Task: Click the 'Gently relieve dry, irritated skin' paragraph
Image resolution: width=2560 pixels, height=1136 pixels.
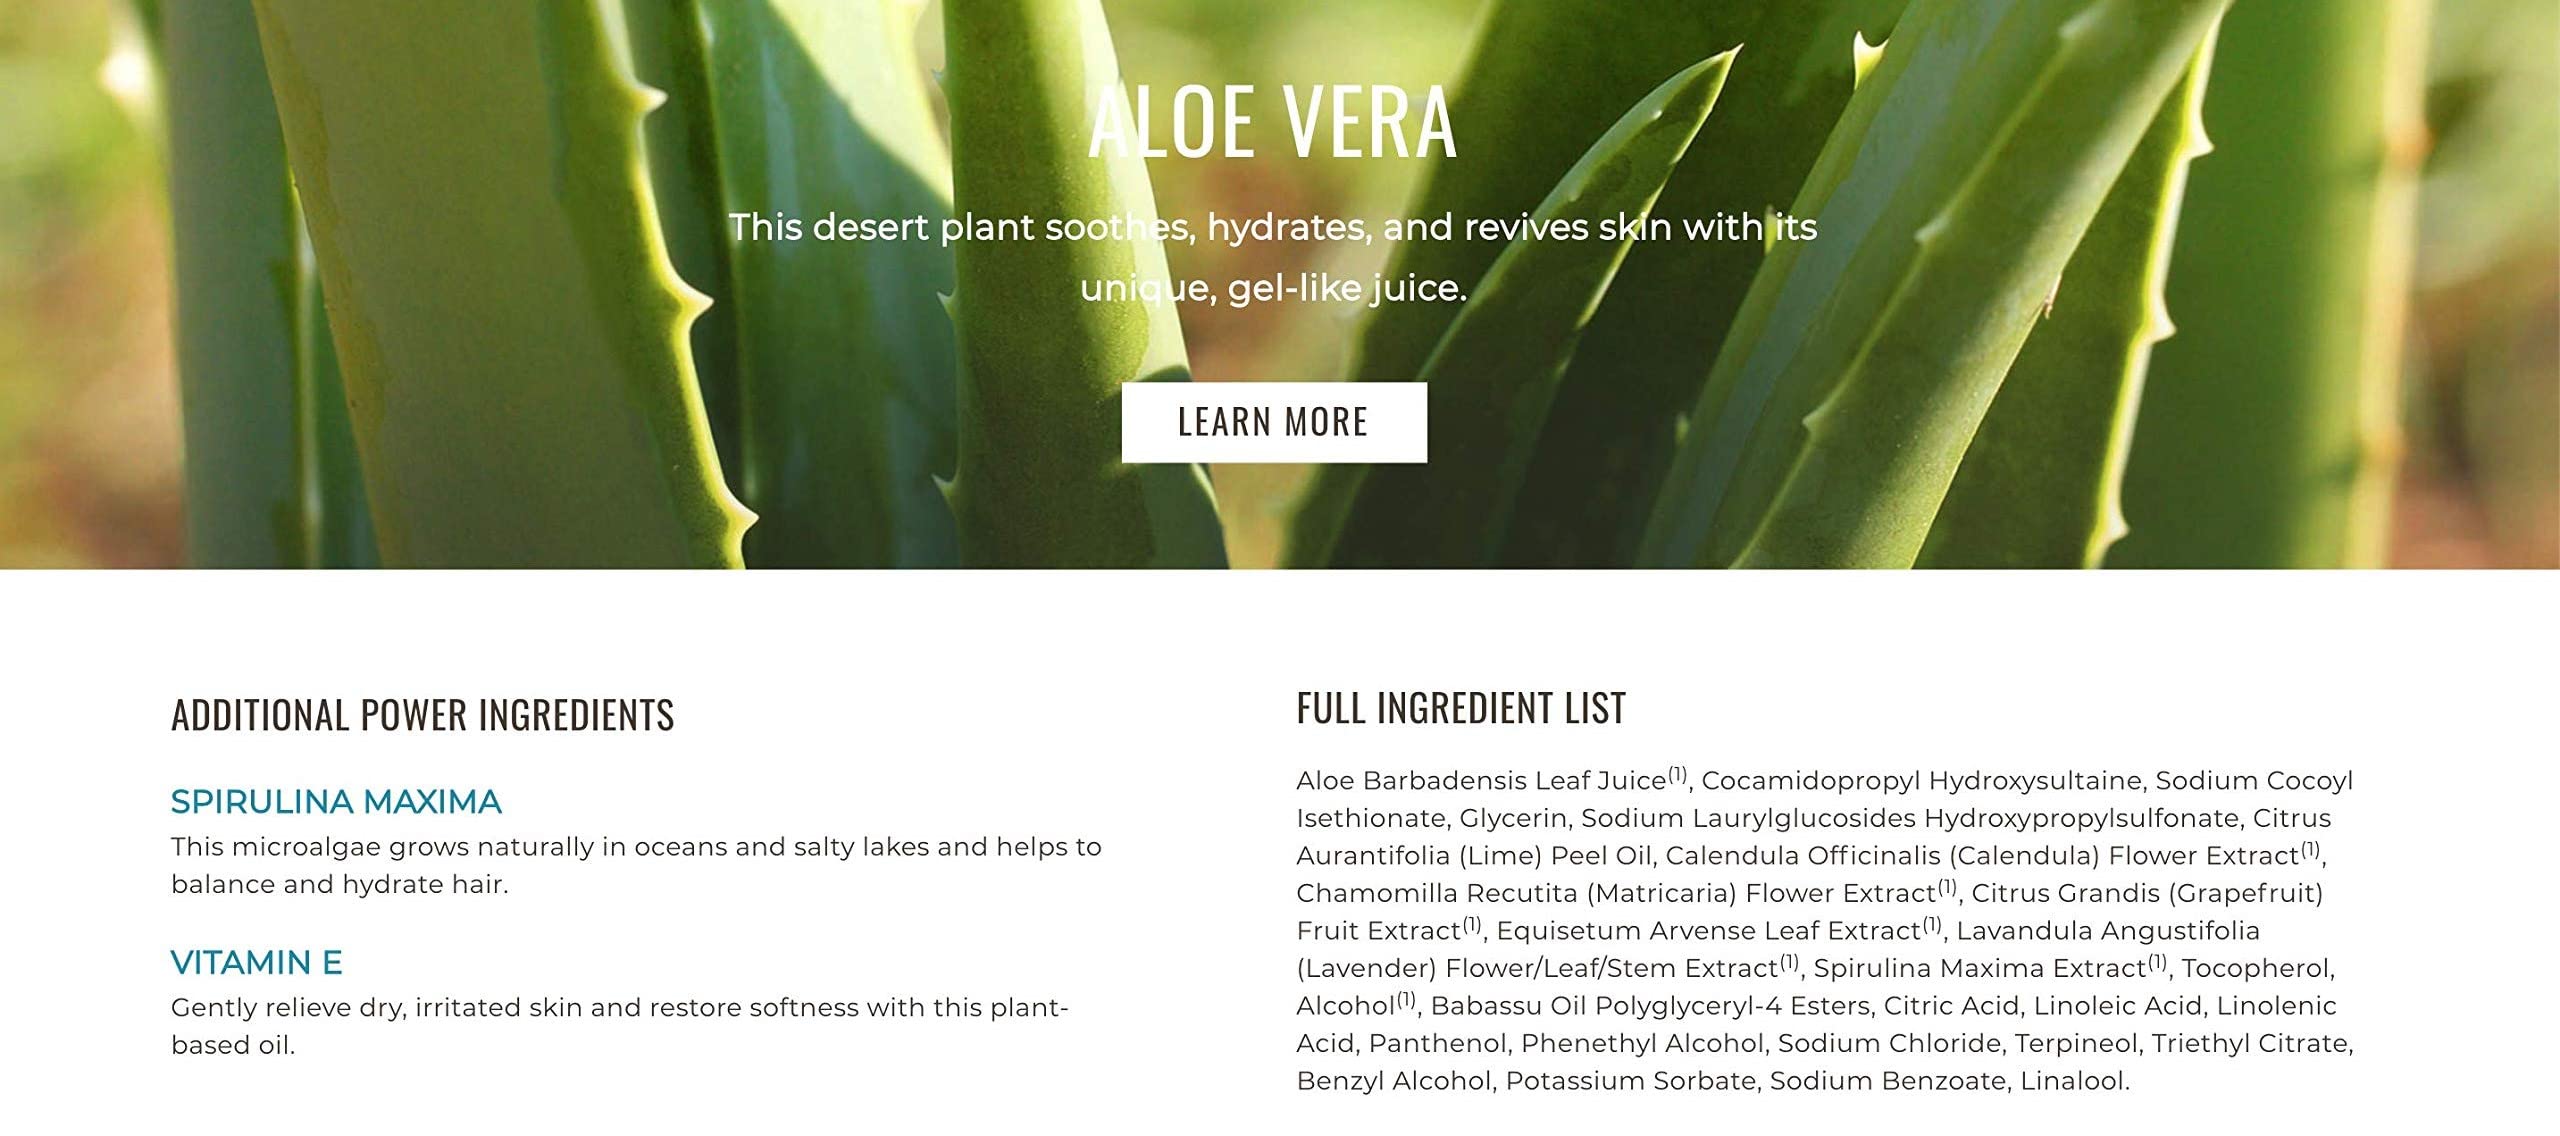Action: [620, 1026]
